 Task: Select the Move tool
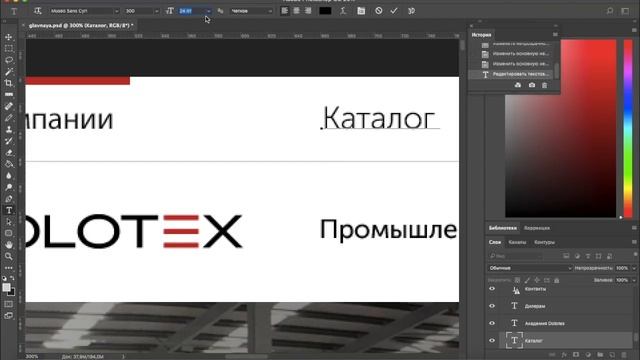tap(9, 37)
